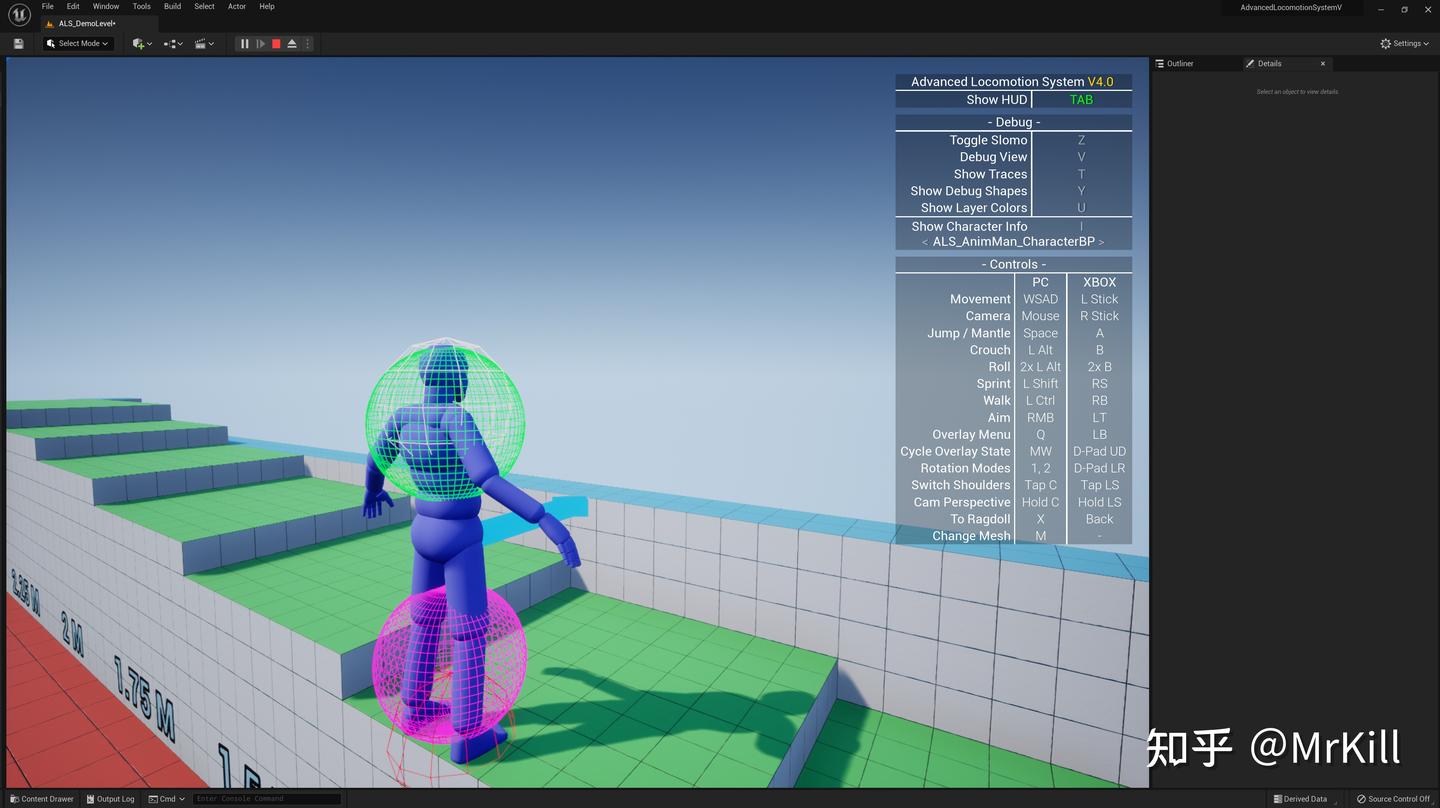This screenshot has width=1440, height=808.
Task: Click 'AdvancedLocomotionSystemV' project name in title bar
Action: (x=1290, y=8)
